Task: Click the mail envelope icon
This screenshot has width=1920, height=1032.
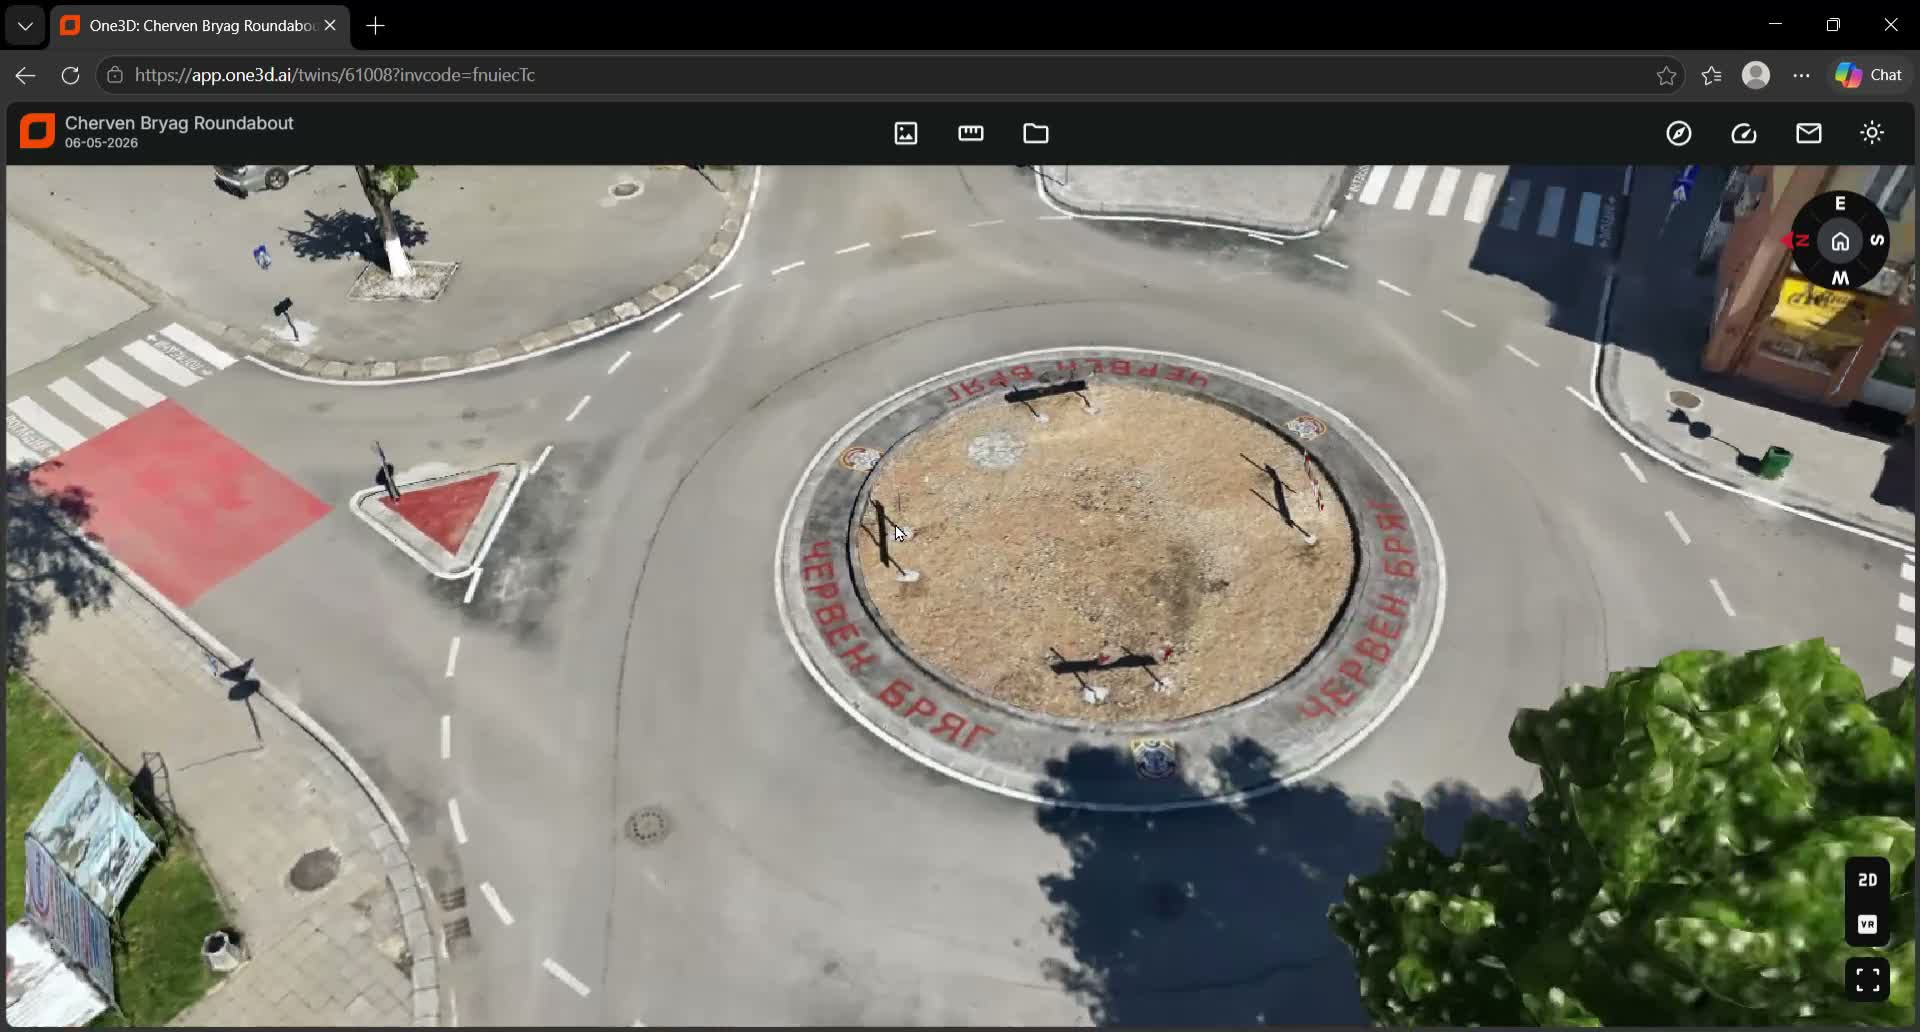Action: click(1808, 133)
